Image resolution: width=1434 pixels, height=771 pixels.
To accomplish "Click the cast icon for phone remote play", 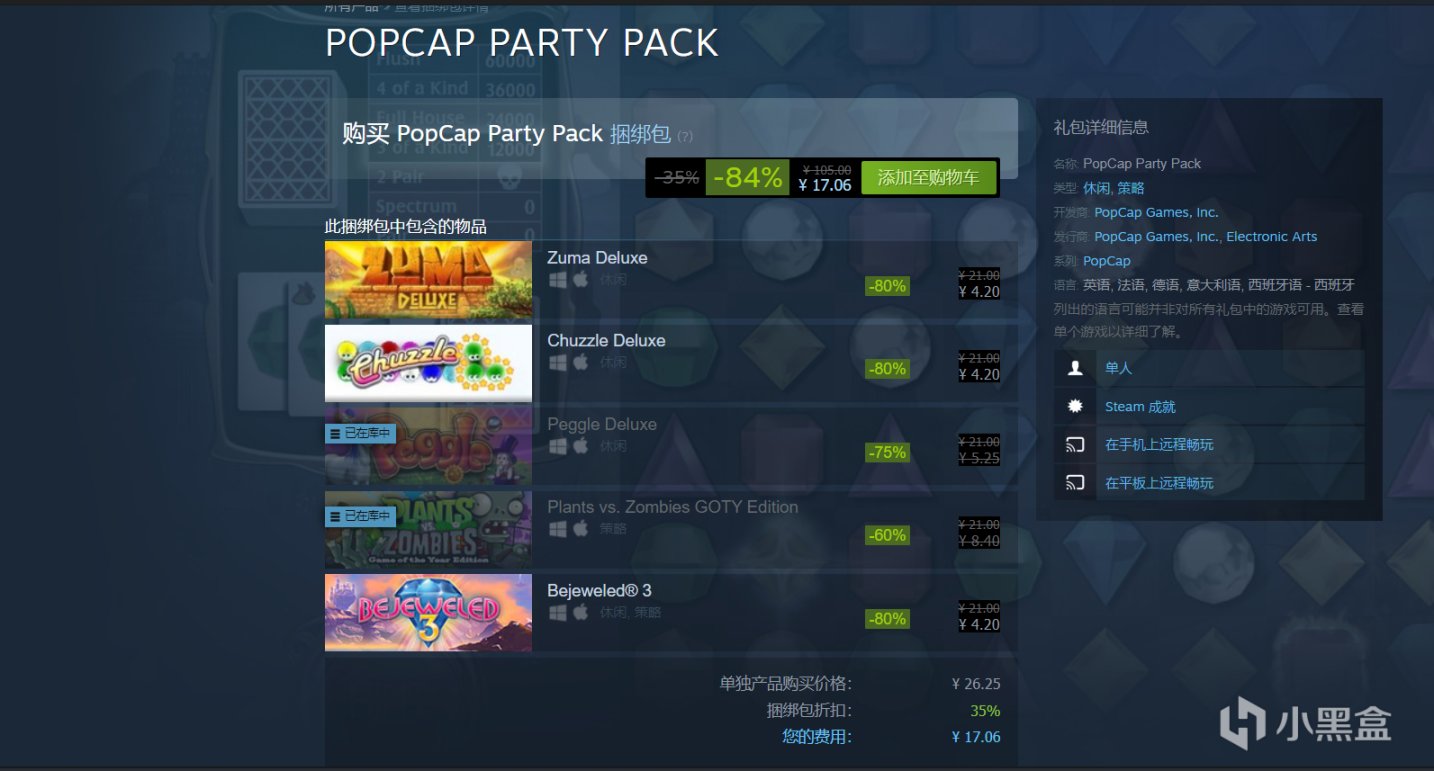I will click(1075, 445).
